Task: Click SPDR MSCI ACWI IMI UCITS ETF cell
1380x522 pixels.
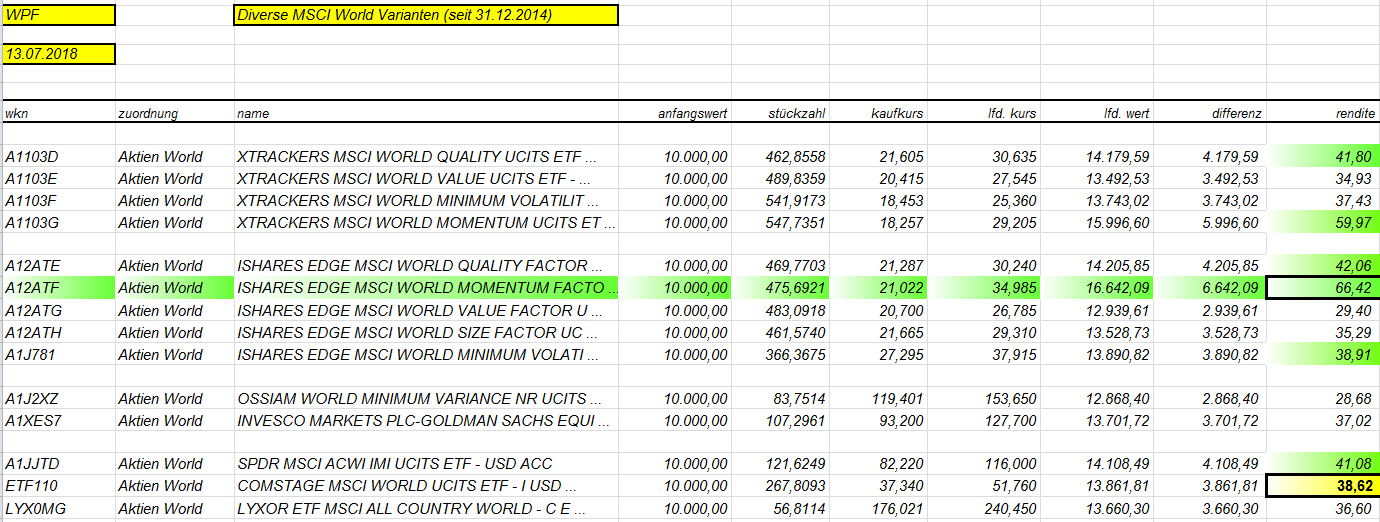Action: 426,464
